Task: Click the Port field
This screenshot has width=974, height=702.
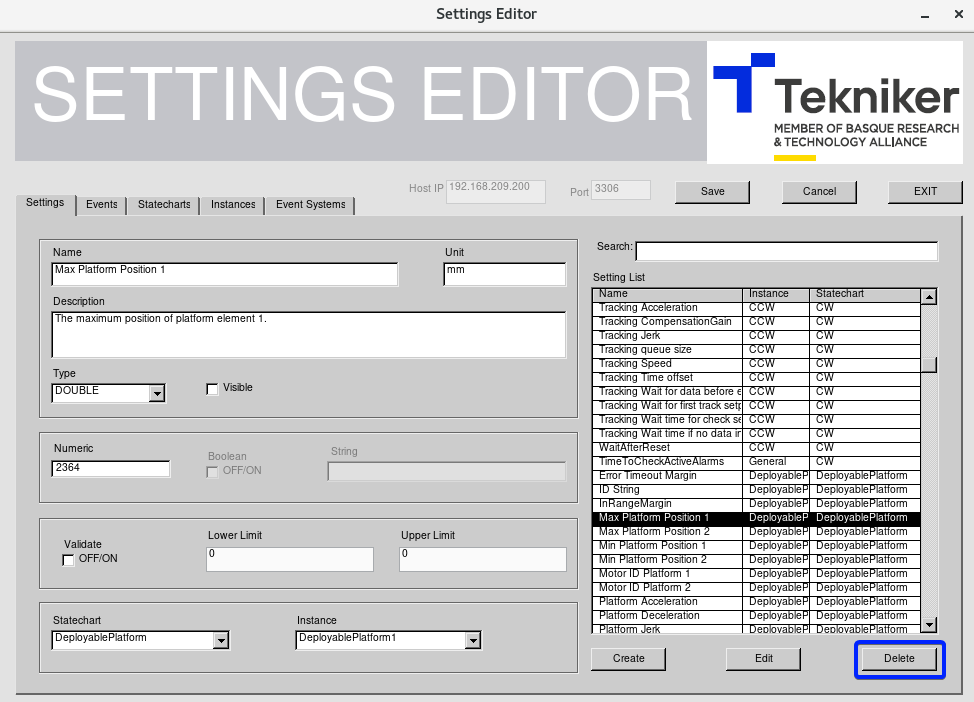Action: [x=621, y=189]
